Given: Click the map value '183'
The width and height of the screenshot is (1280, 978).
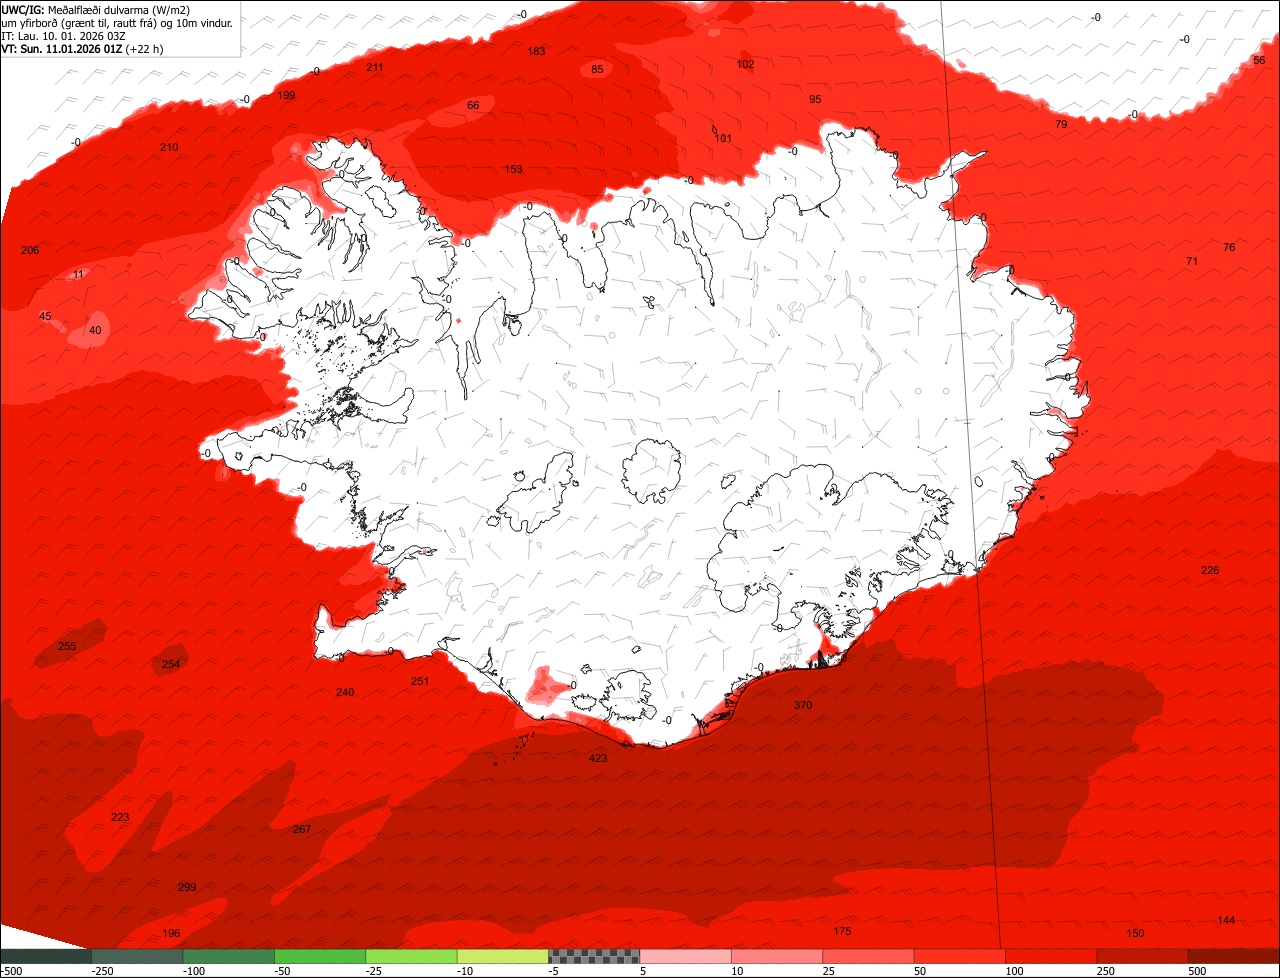Looking at the screenshot, I should 537,51.
